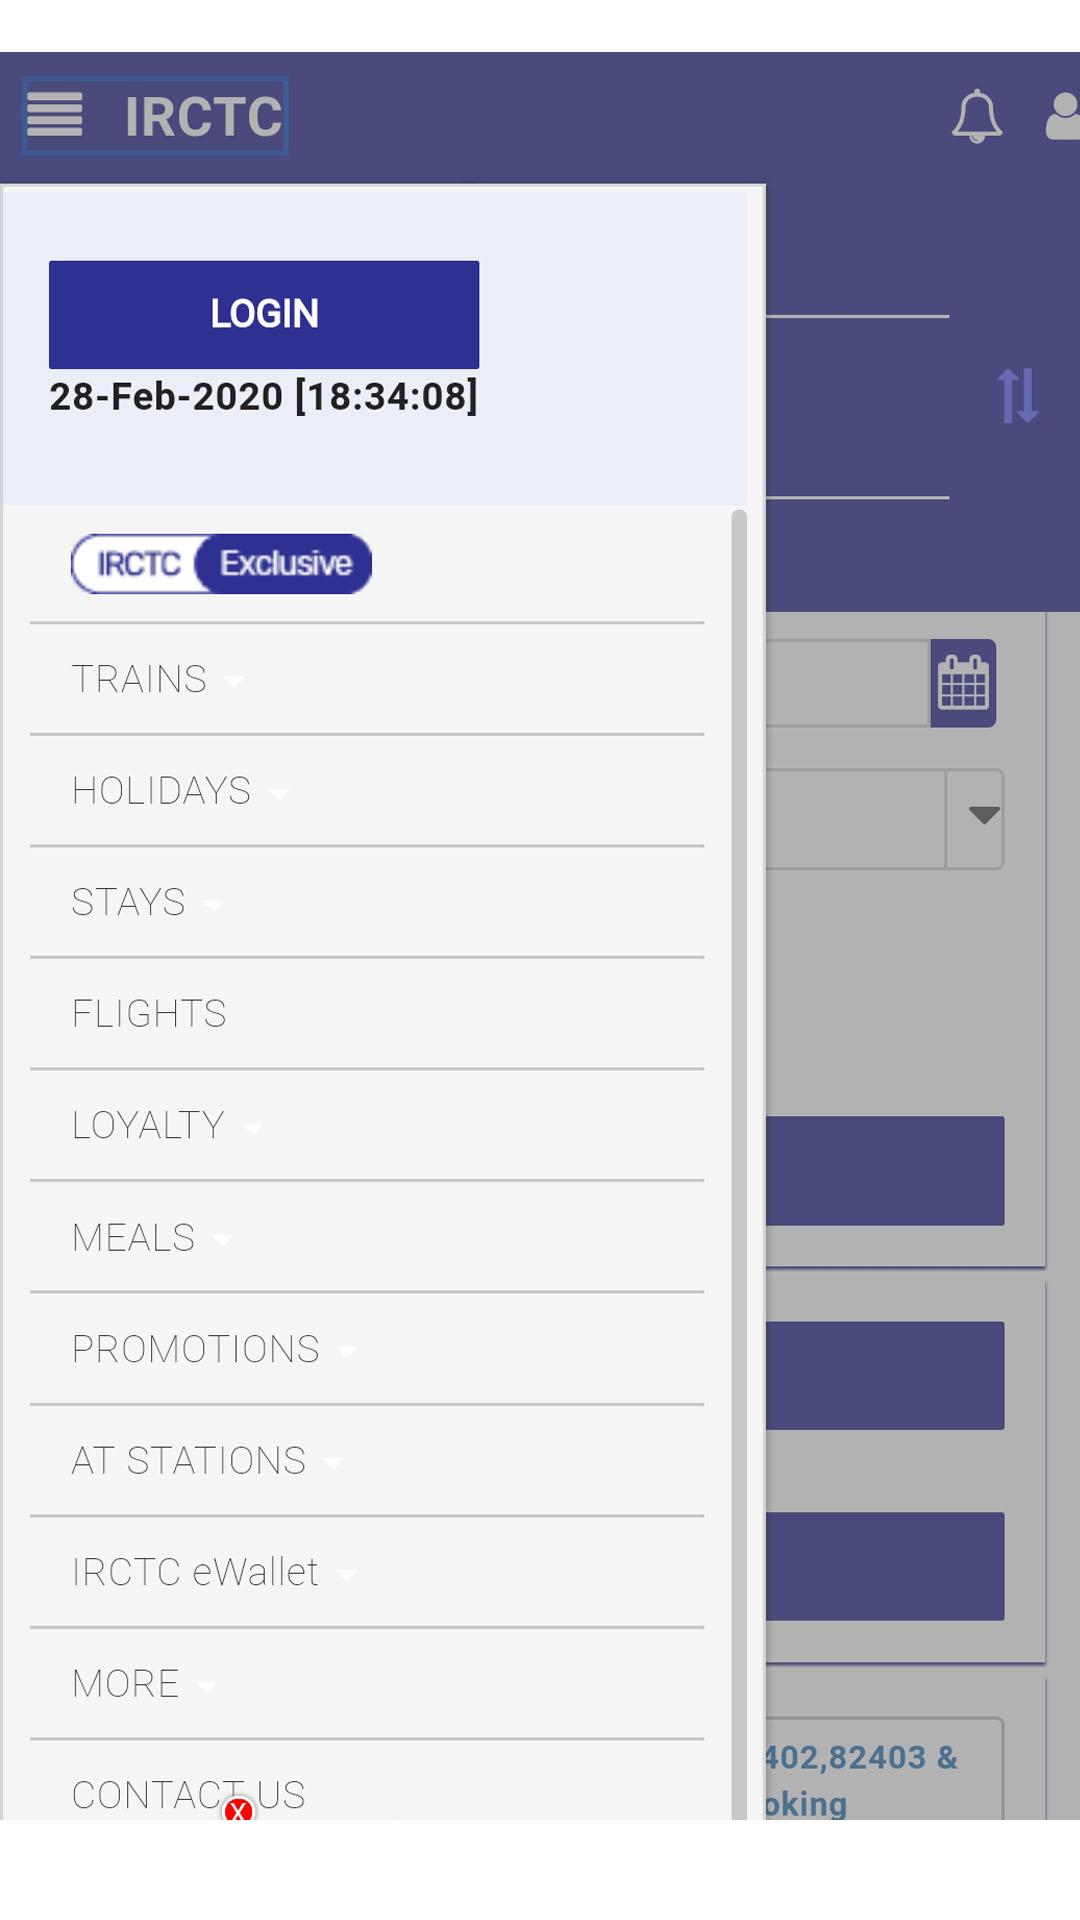Open the class dropdown arrow on the right

pos(984,816)
